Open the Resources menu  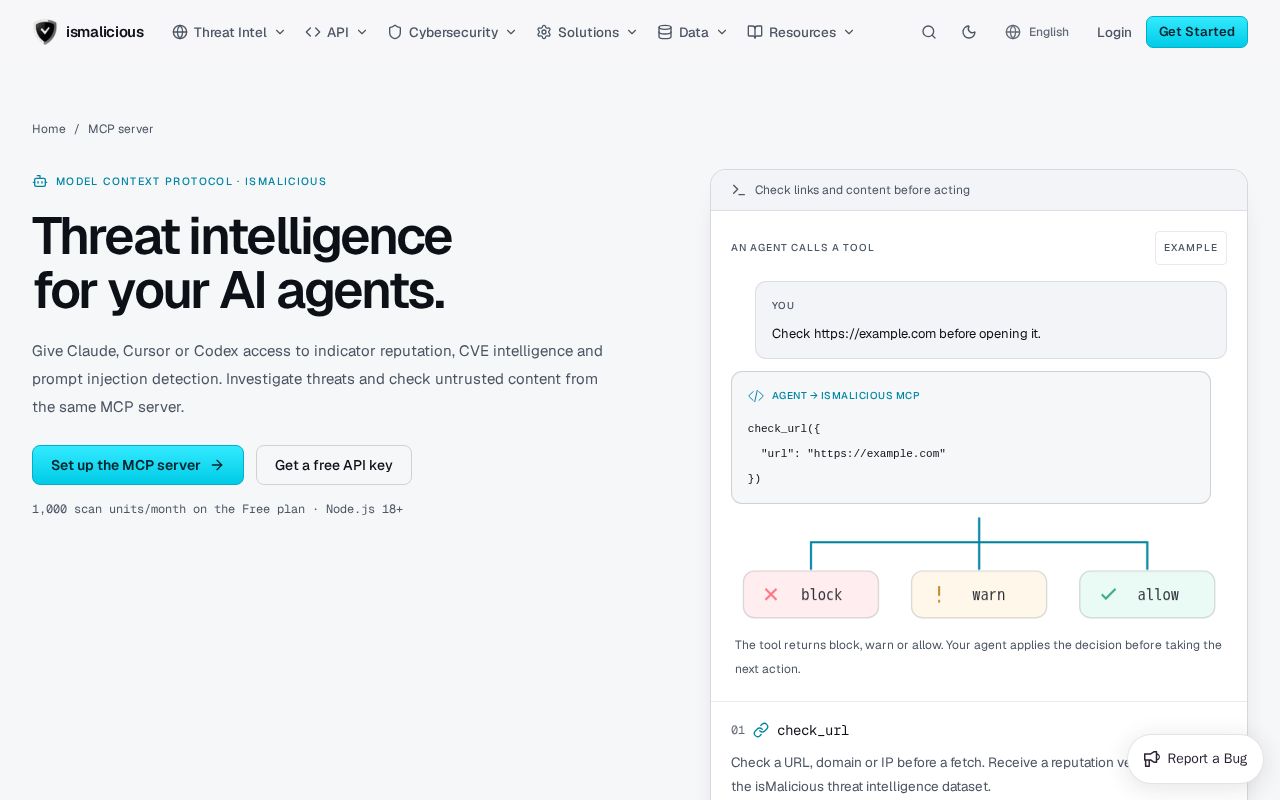[x=801, y=32]
